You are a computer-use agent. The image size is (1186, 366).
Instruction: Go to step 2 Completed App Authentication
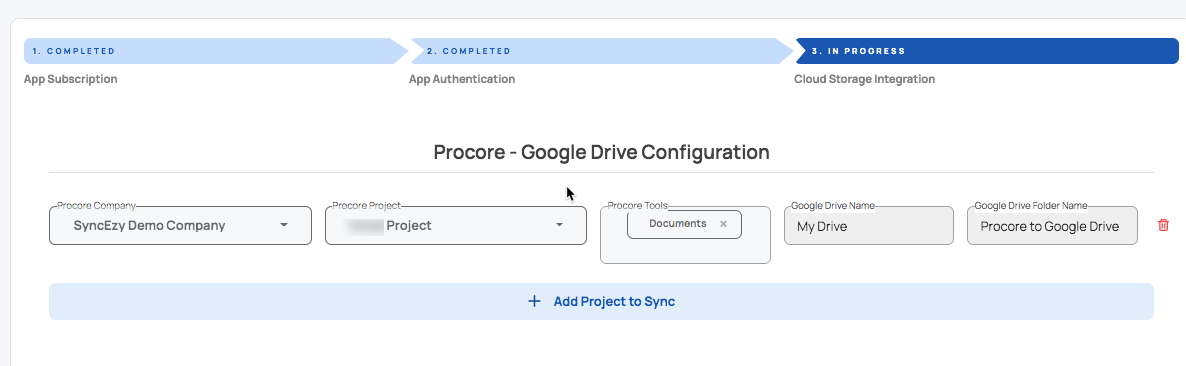(601, 51)
